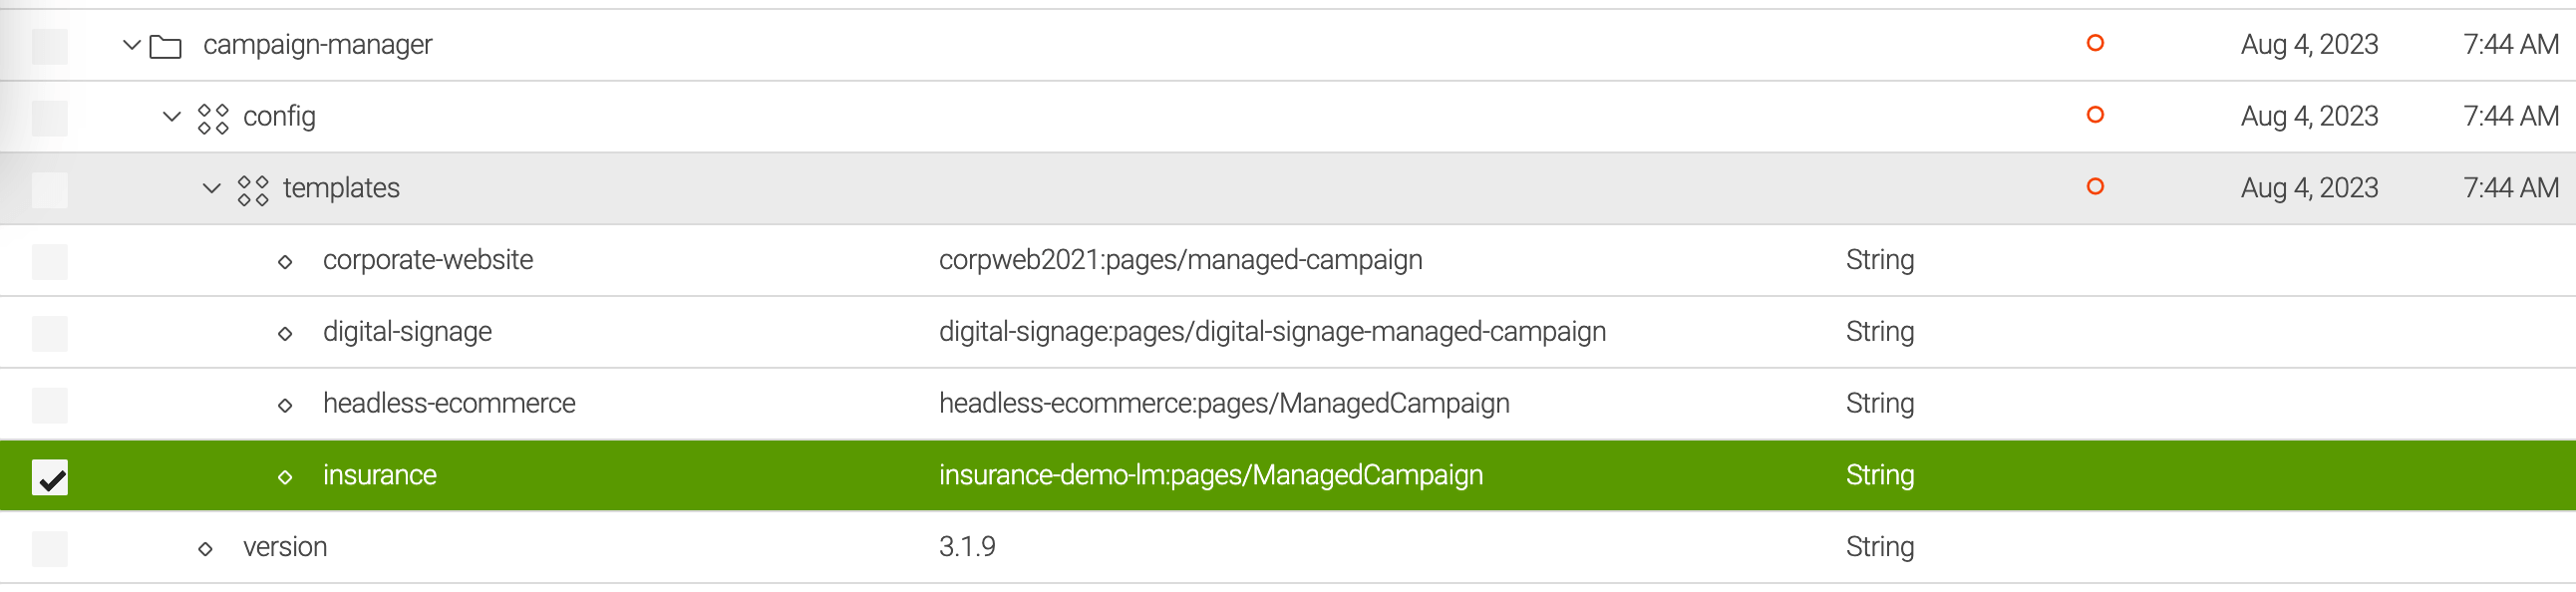Select the insurance property name

[x=380, y=475]
